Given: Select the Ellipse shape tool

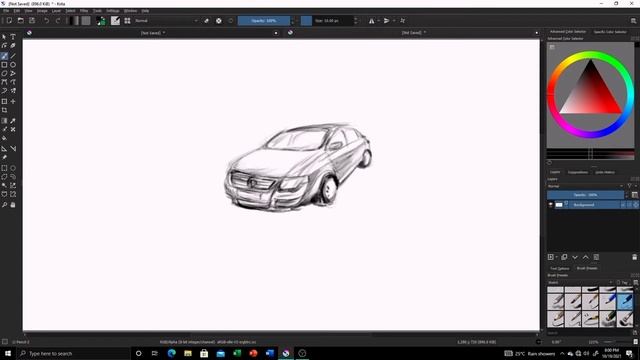Looking at the screenshot, I should click(x=13, y=65).
